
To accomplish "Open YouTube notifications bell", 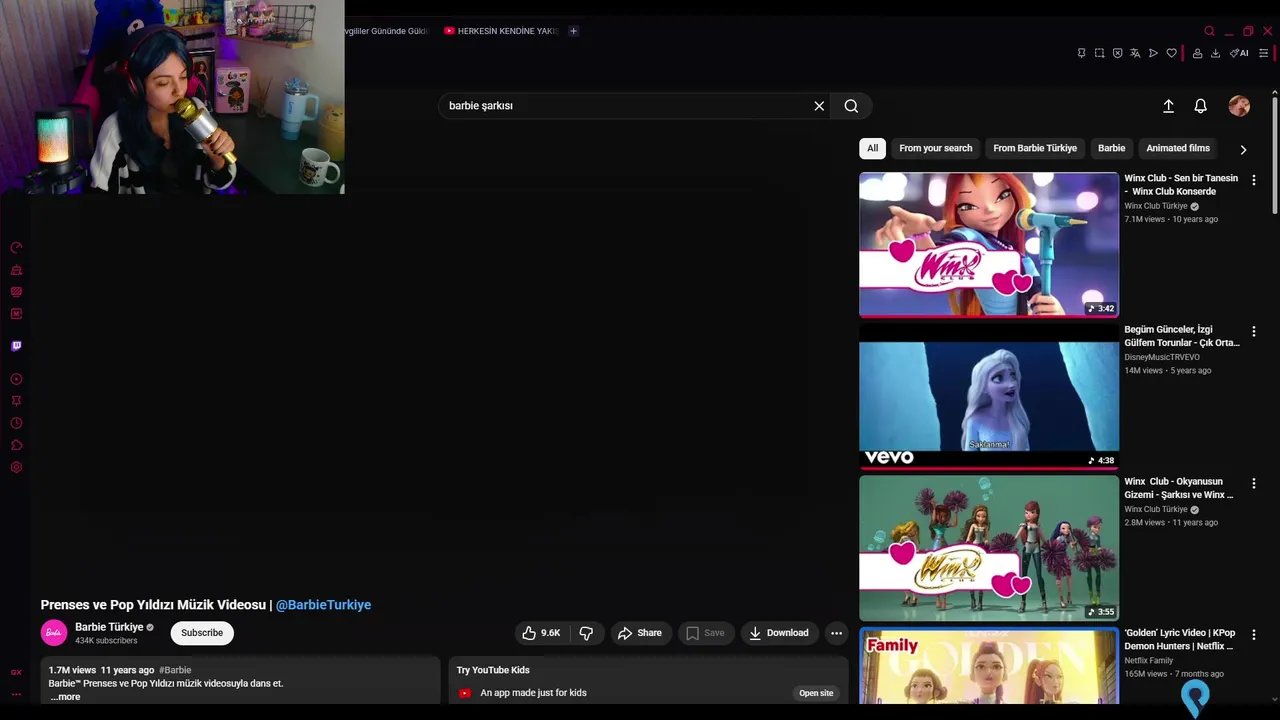I will pos(1200,106).
